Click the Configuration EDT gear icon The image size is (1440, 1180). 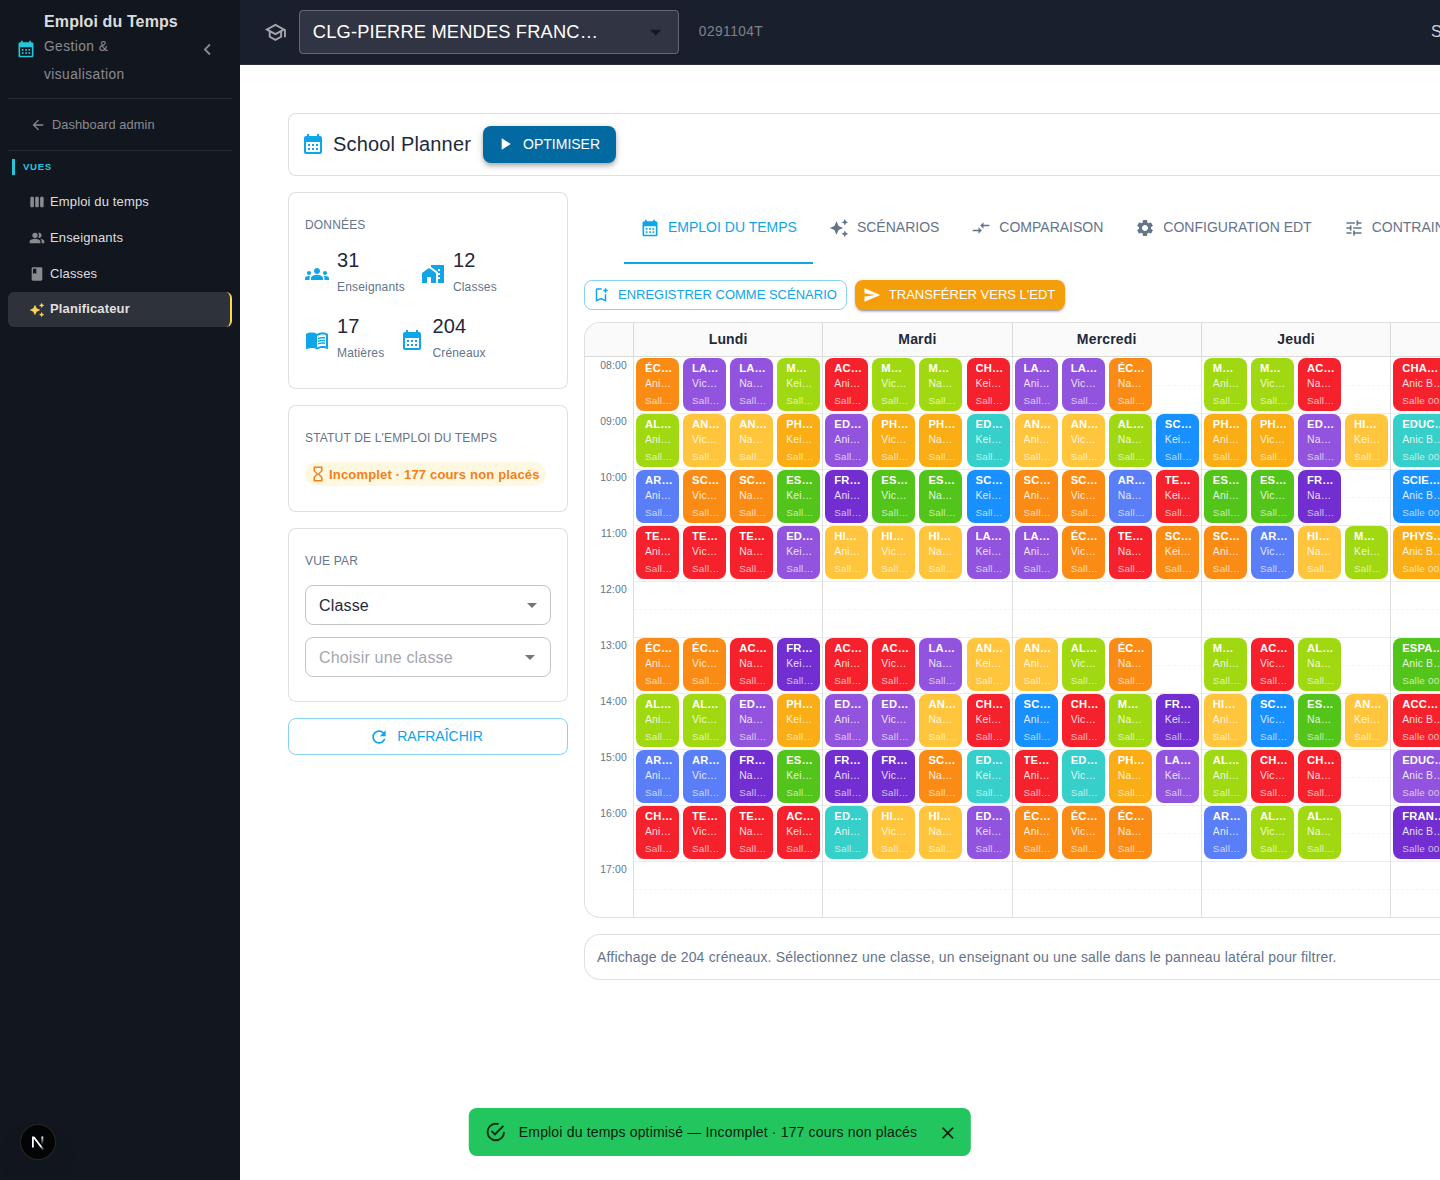coord(1145,228)
